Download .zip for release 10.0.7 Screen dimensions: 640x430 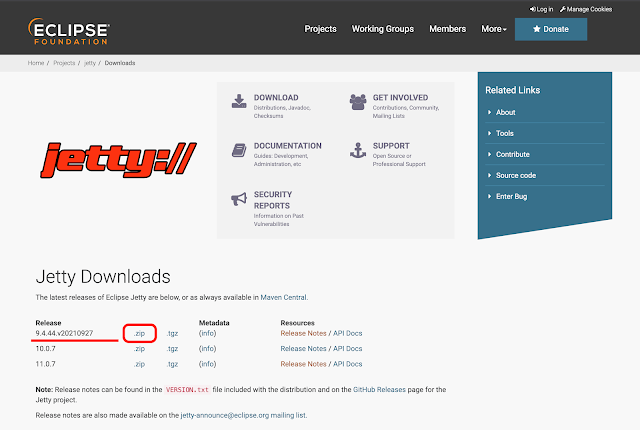coord(140,349)
